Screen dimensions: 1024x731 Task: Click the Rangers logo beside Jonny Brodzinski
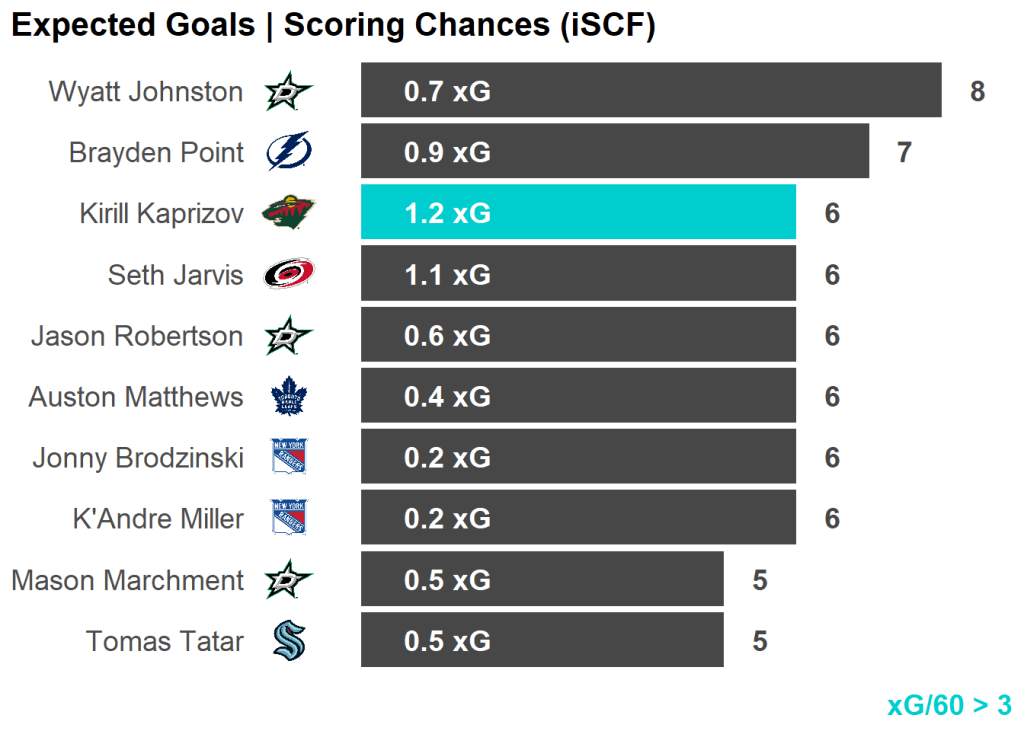[289, 458]
